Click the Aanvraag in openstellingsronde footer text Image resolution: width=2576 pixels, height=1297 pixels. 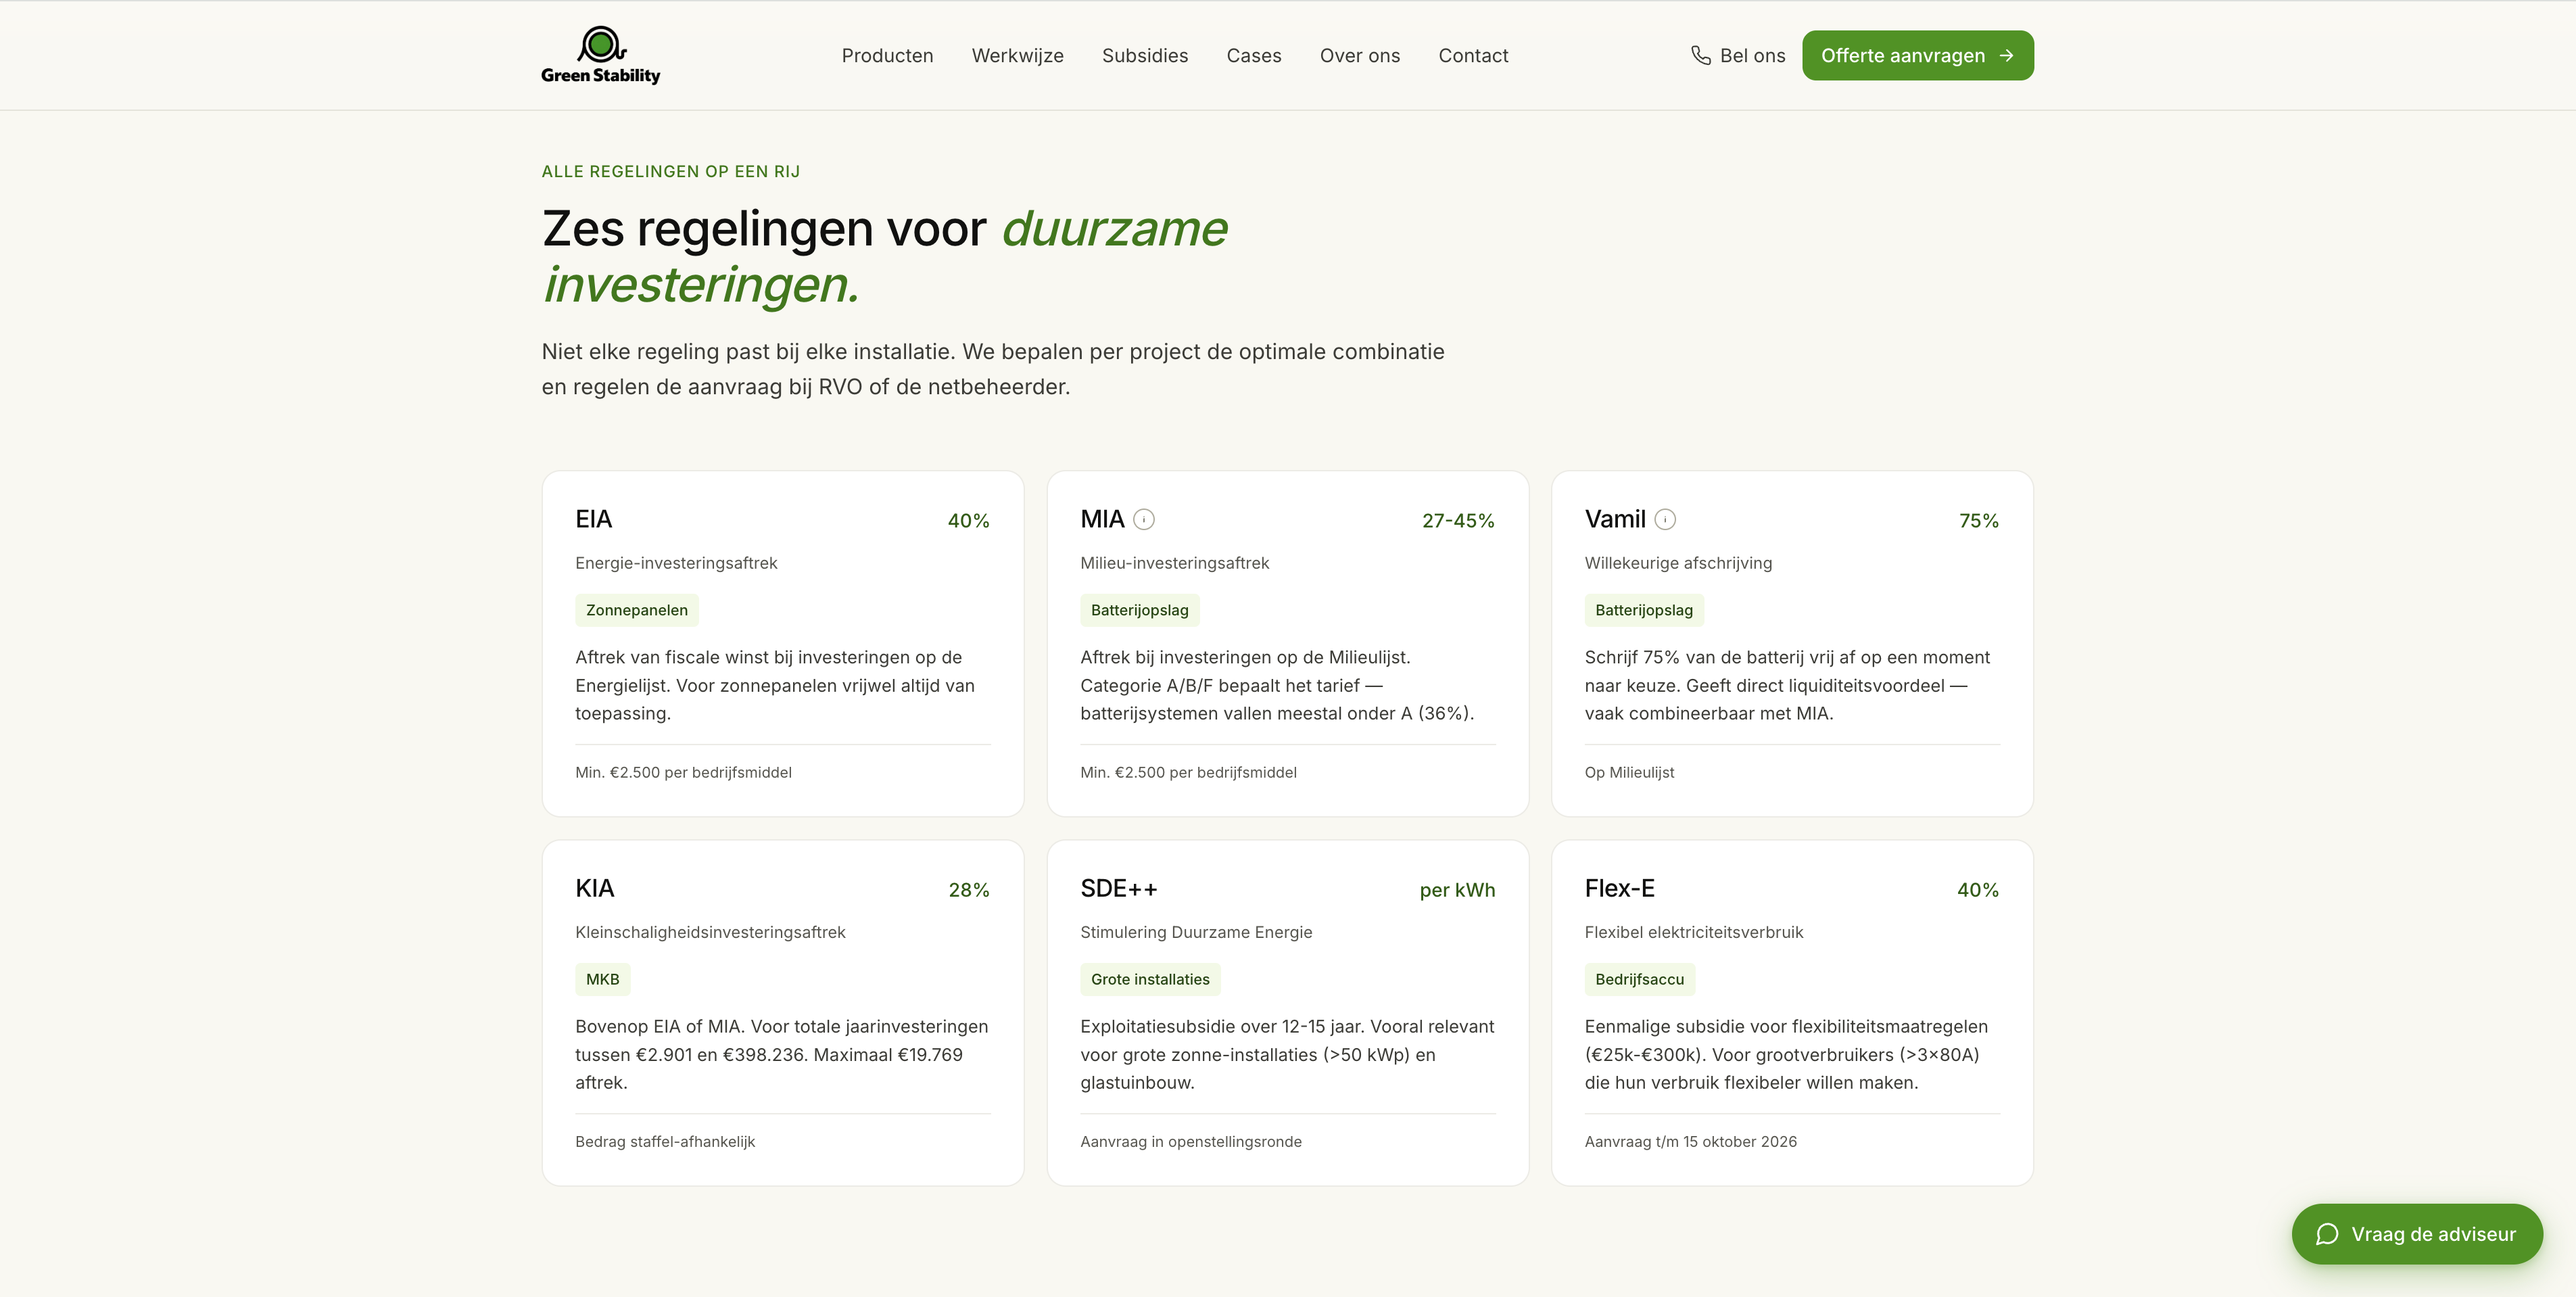(x=1191, y=1141)
